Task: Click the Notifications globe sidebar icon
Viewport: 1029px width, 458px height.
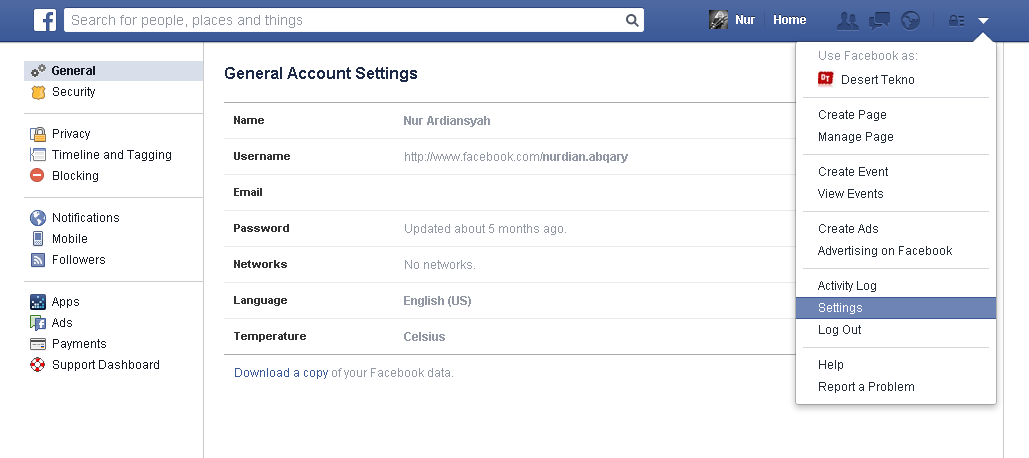Action: click(38, 217)
